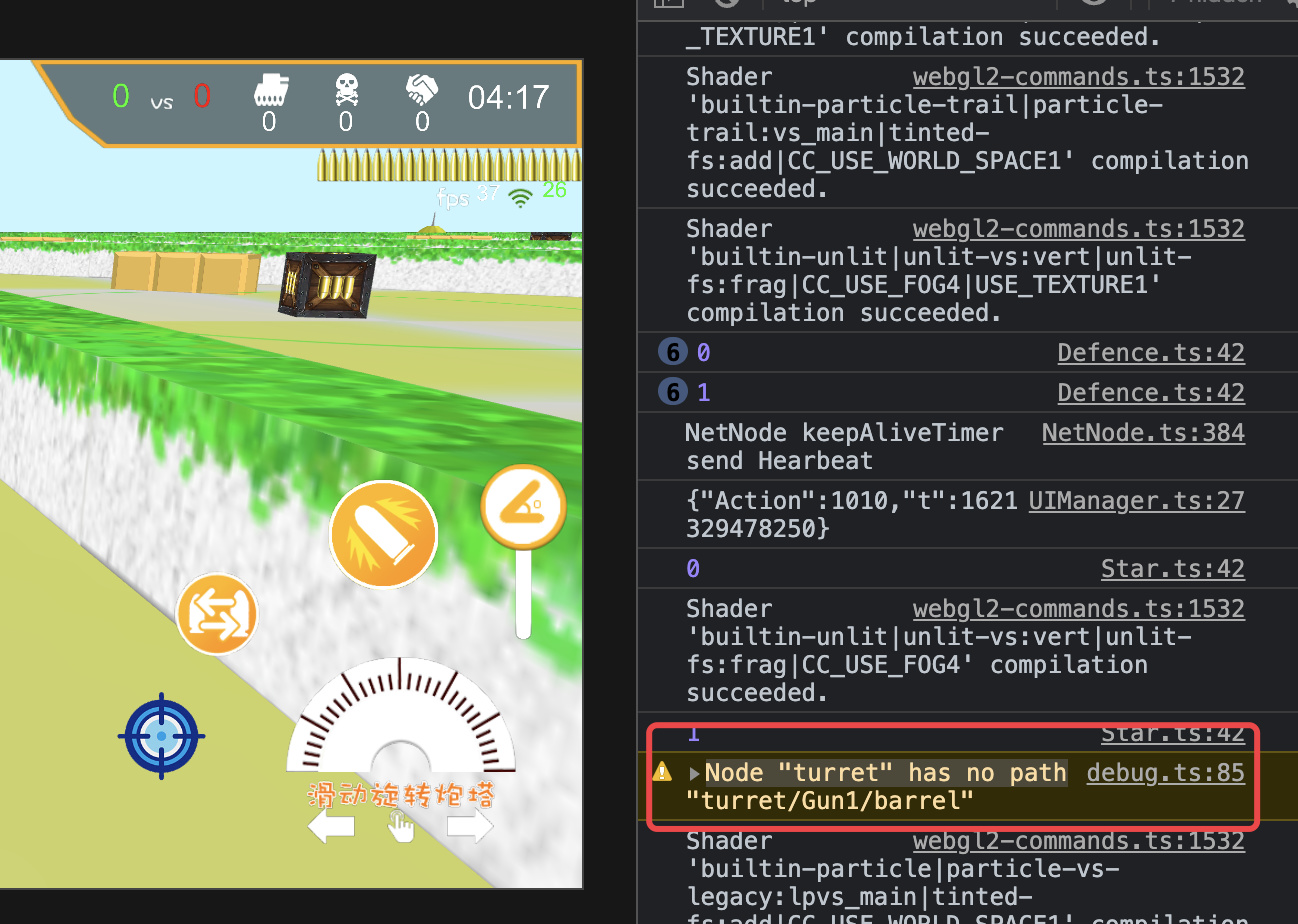Click the 'NetNode keepAliveTimer send Hearbeat' log message
Viewport: 1298px width, 924px height.
(844, 446)
